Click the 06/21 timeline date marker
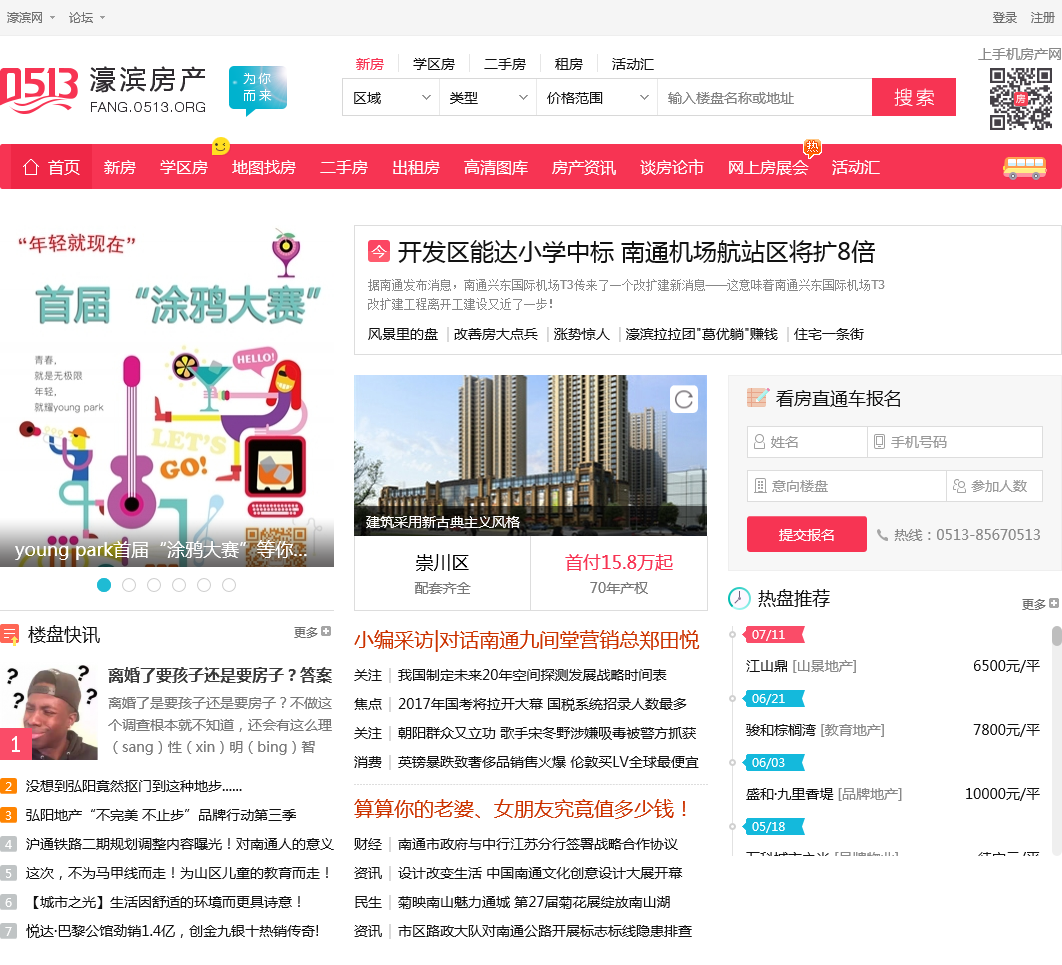The width and height of the screenshot is (1062, 965). 773,698
